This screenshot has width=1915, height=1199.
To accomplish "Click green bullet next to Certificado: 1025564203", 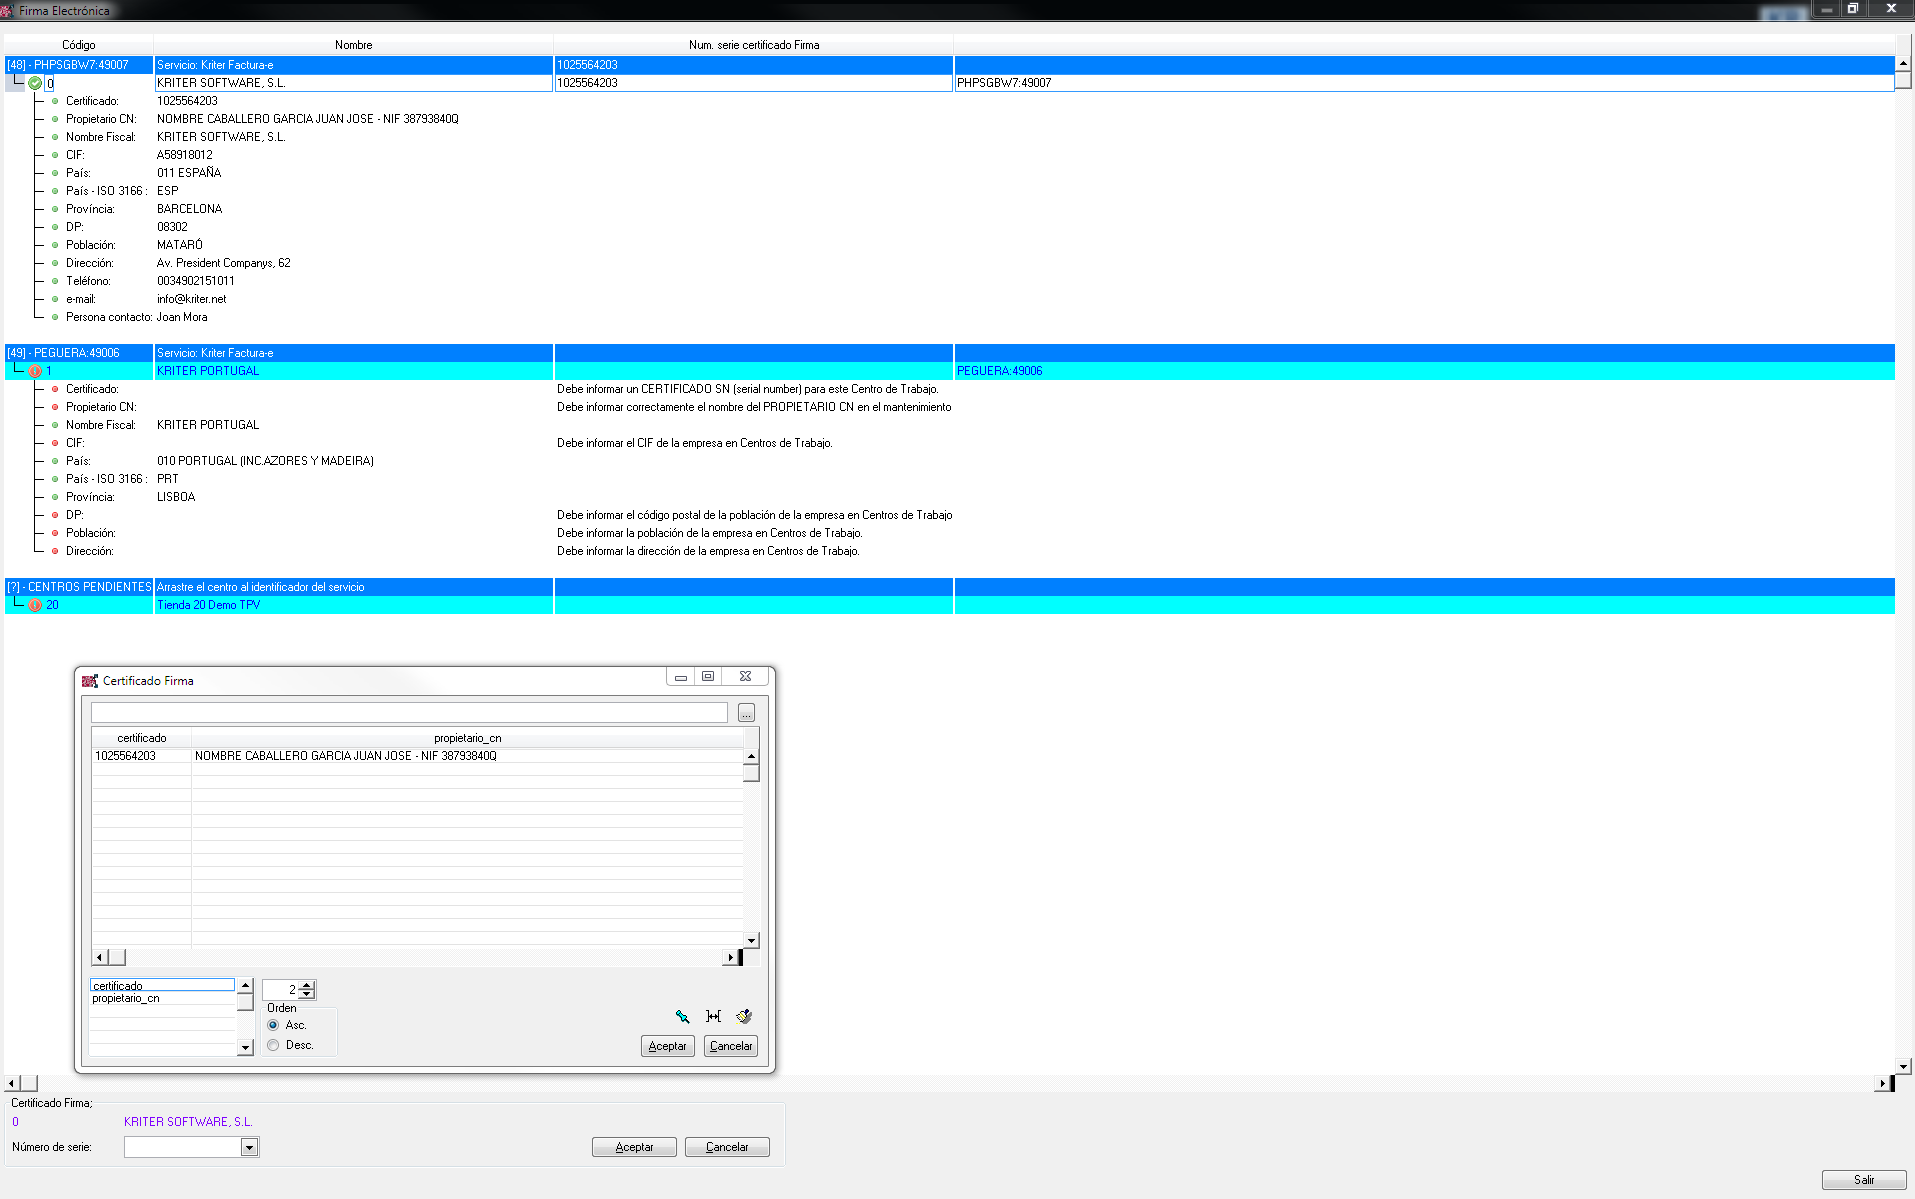I will tap(55, 101).
